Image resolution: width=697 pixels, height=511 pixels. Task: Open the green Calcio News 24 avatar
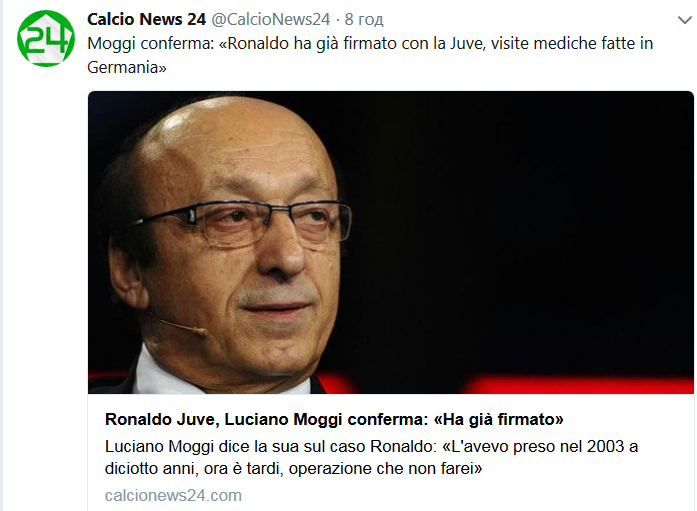pyautogui.click(x=45, y=39)
